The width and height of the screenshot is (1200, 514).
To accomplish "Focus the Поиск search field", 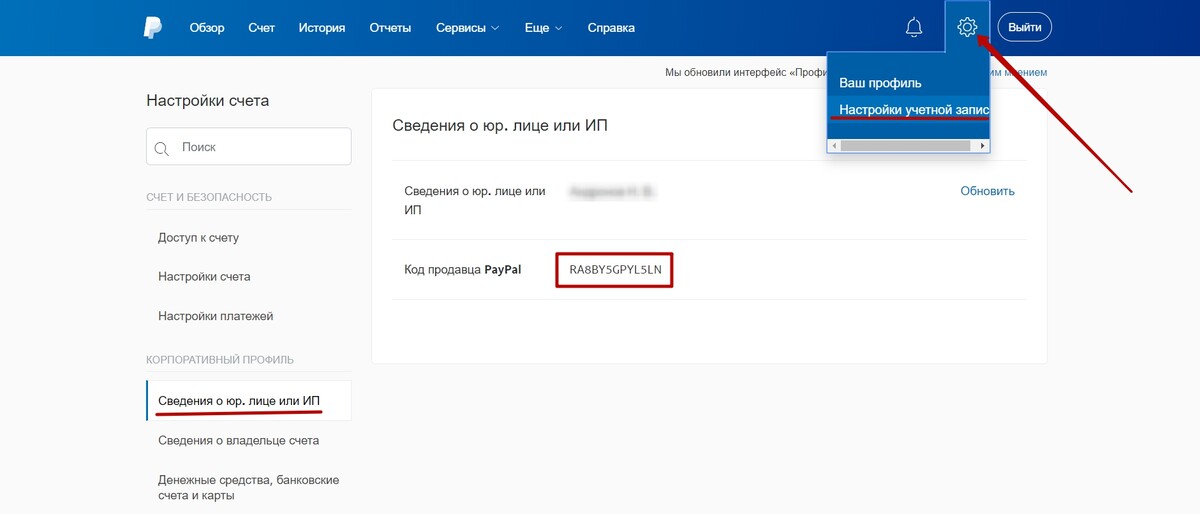I will [x=249, y=147].
